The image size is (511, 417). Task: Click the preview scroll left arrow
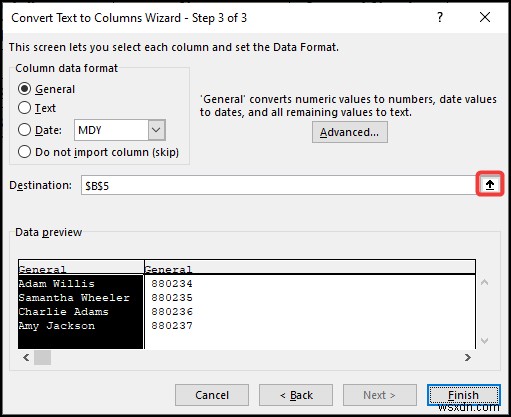pos(26,358)
